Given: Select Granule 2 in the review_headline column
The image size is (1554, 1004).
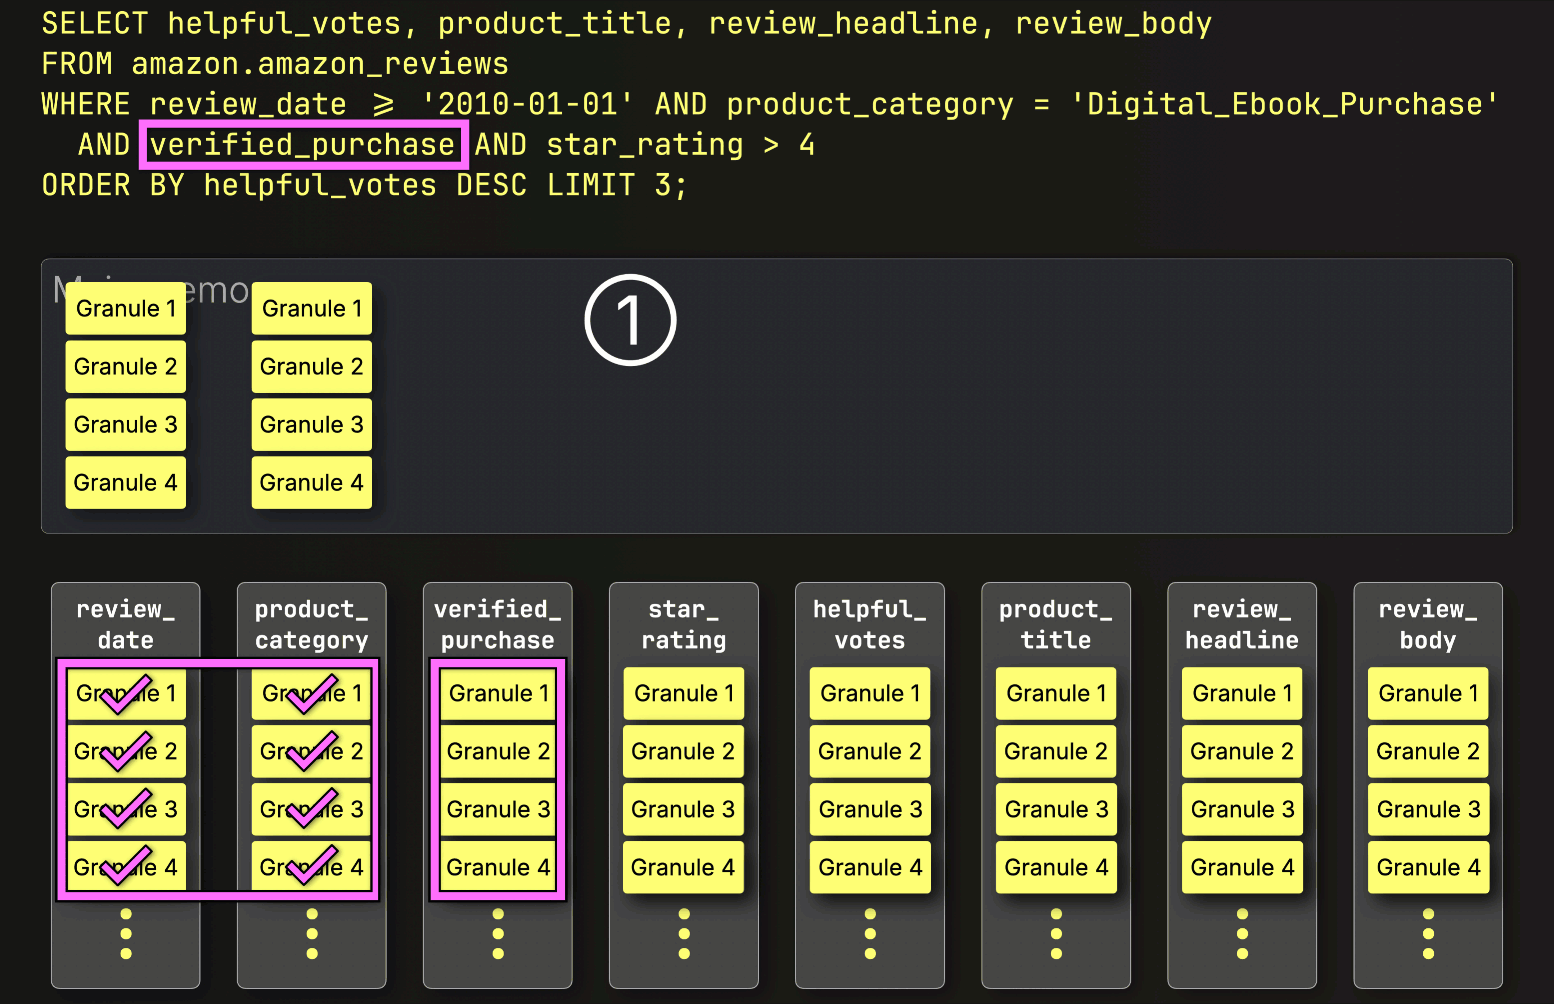Looking at the screenshot, I should click(1241, 752).
